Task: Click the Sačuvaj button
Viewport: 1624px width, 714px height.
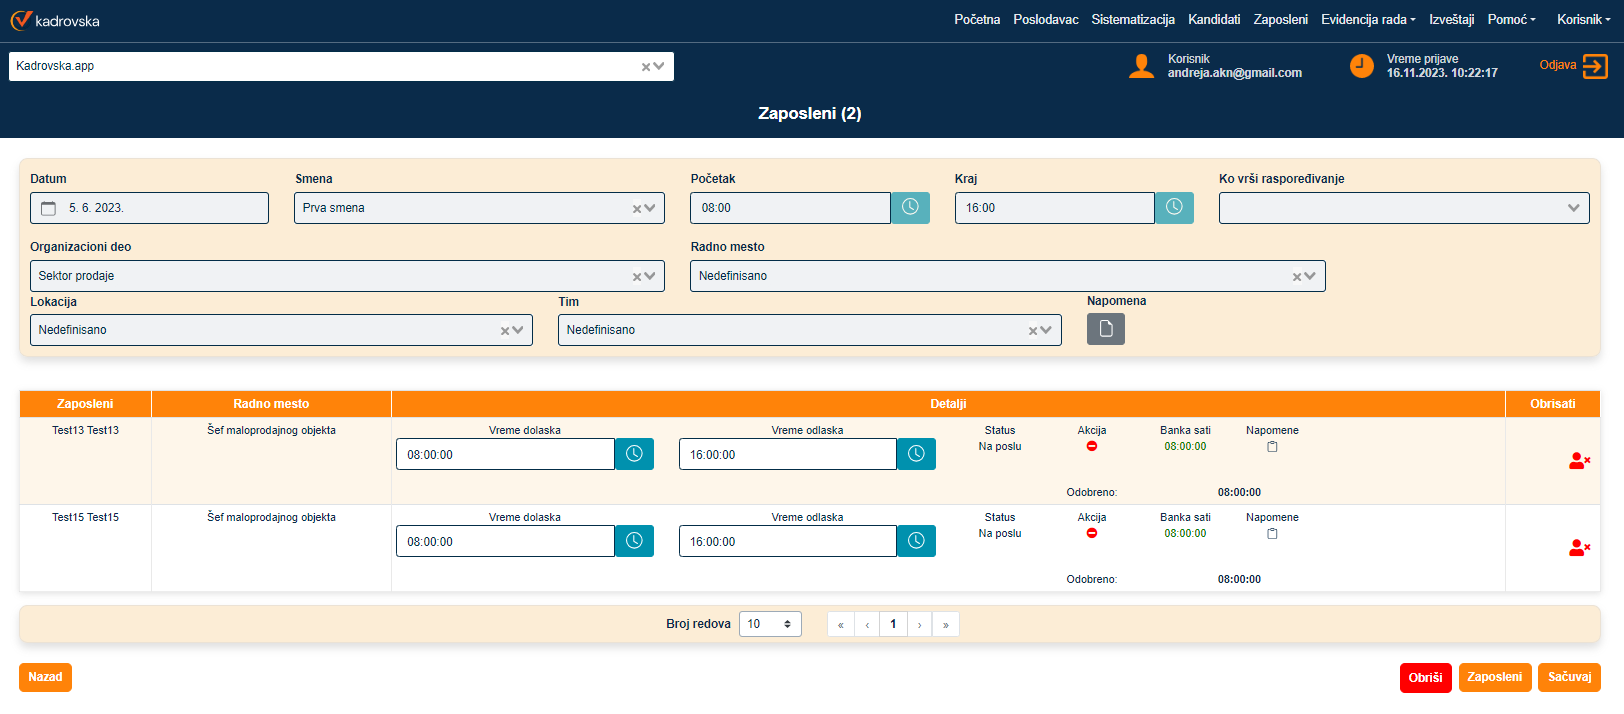Action: [1568, 677]
